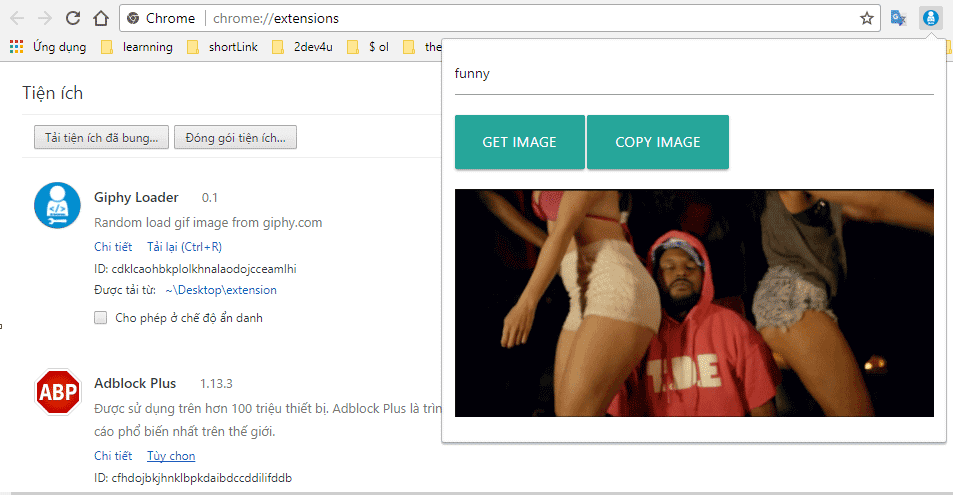Viewport: 953px width, 495px height.
Task: Click the browser forward arrow
Action: pos(45,18)
